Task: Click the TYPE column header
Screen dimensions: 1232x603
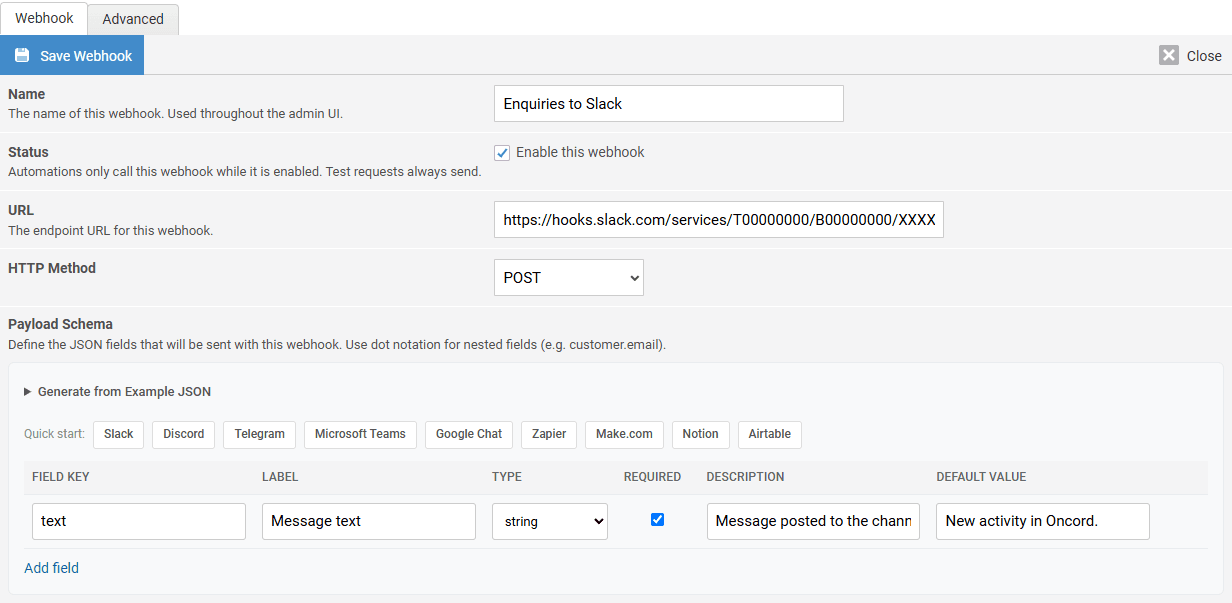Action: click(x=507, y=477)
